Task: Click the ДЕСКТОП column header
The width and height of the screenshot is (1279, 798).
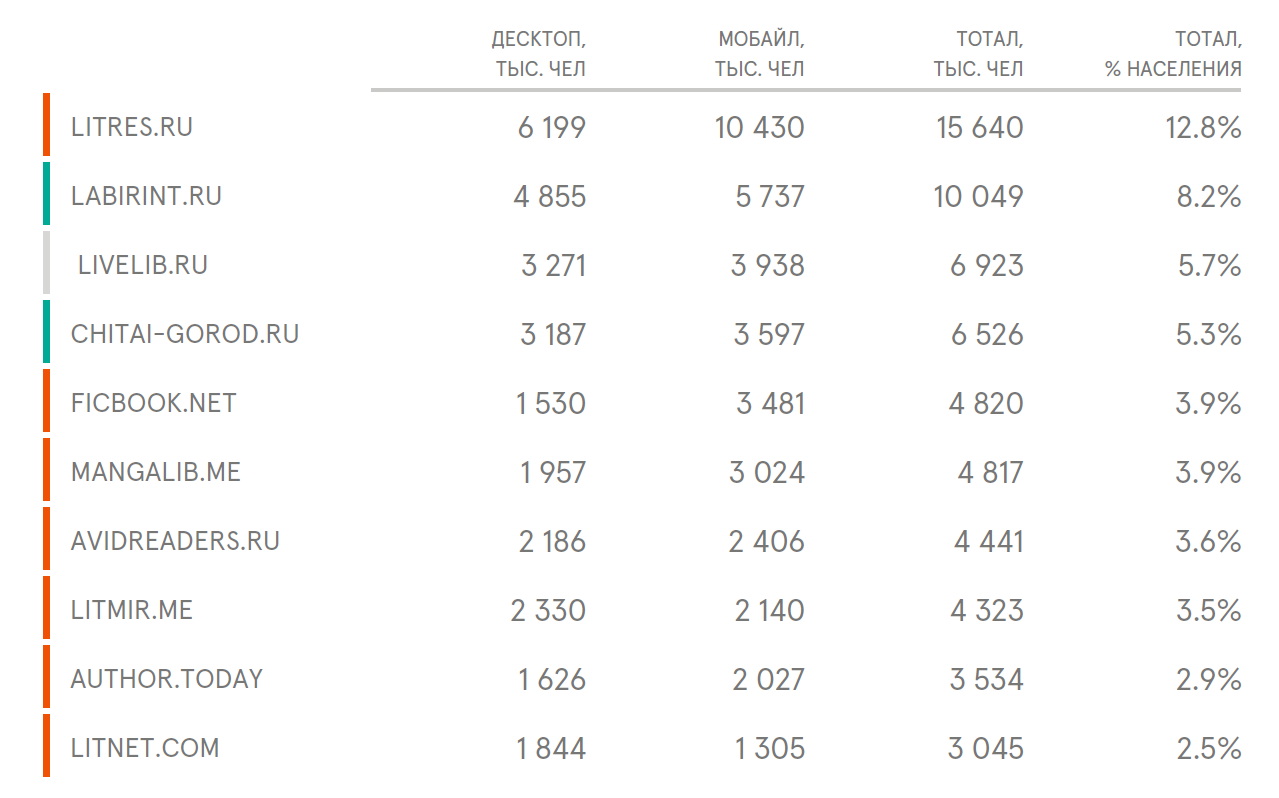Action: pyautogui.click(x=538, y=54)
